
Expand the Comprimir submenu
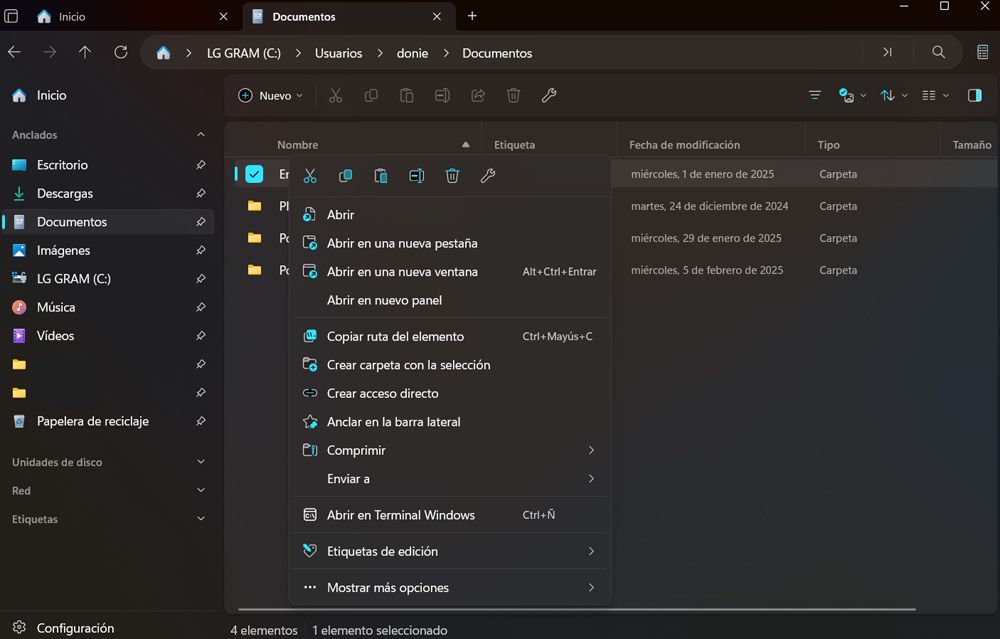point(450,450)
